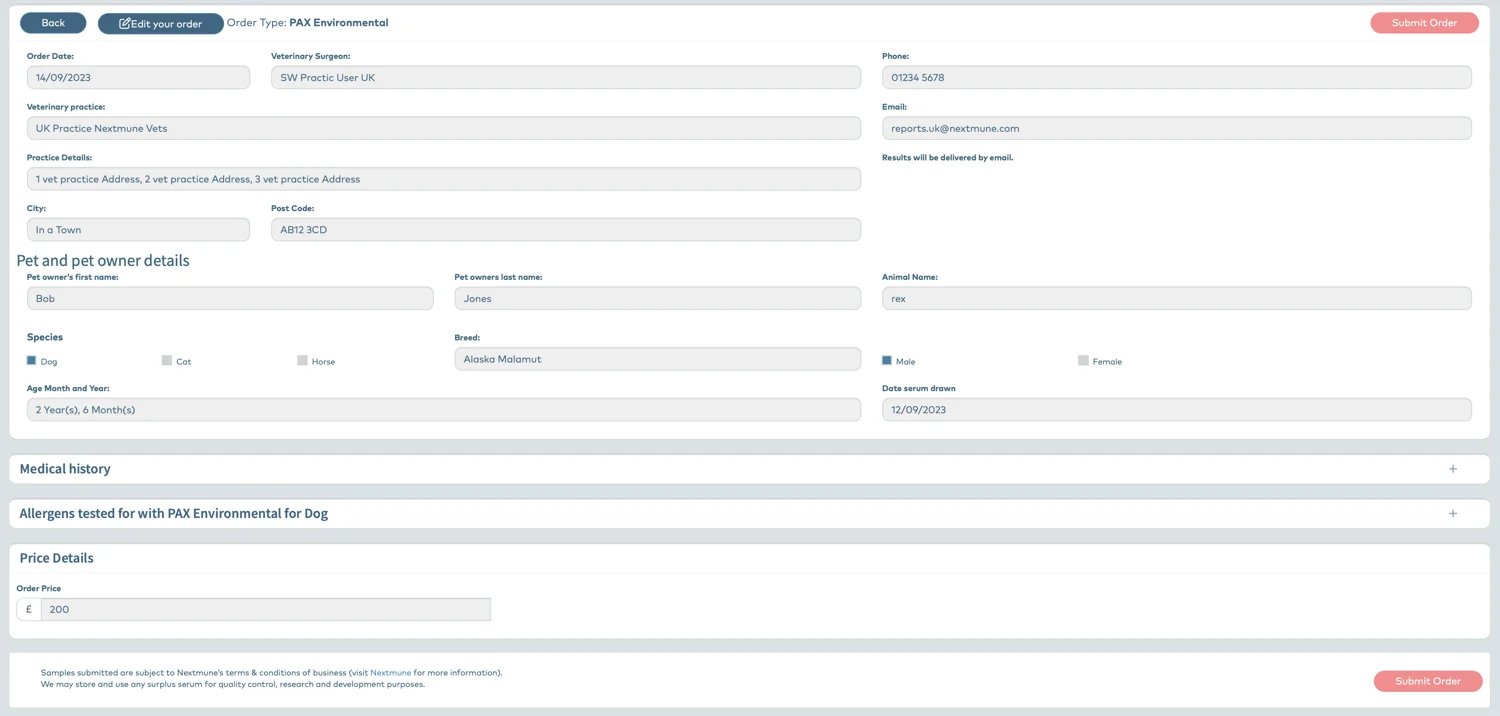Image resolution: width=1500 pixels, height=716 pixels.
Task: Click the Species label
Action: [45, 338]
